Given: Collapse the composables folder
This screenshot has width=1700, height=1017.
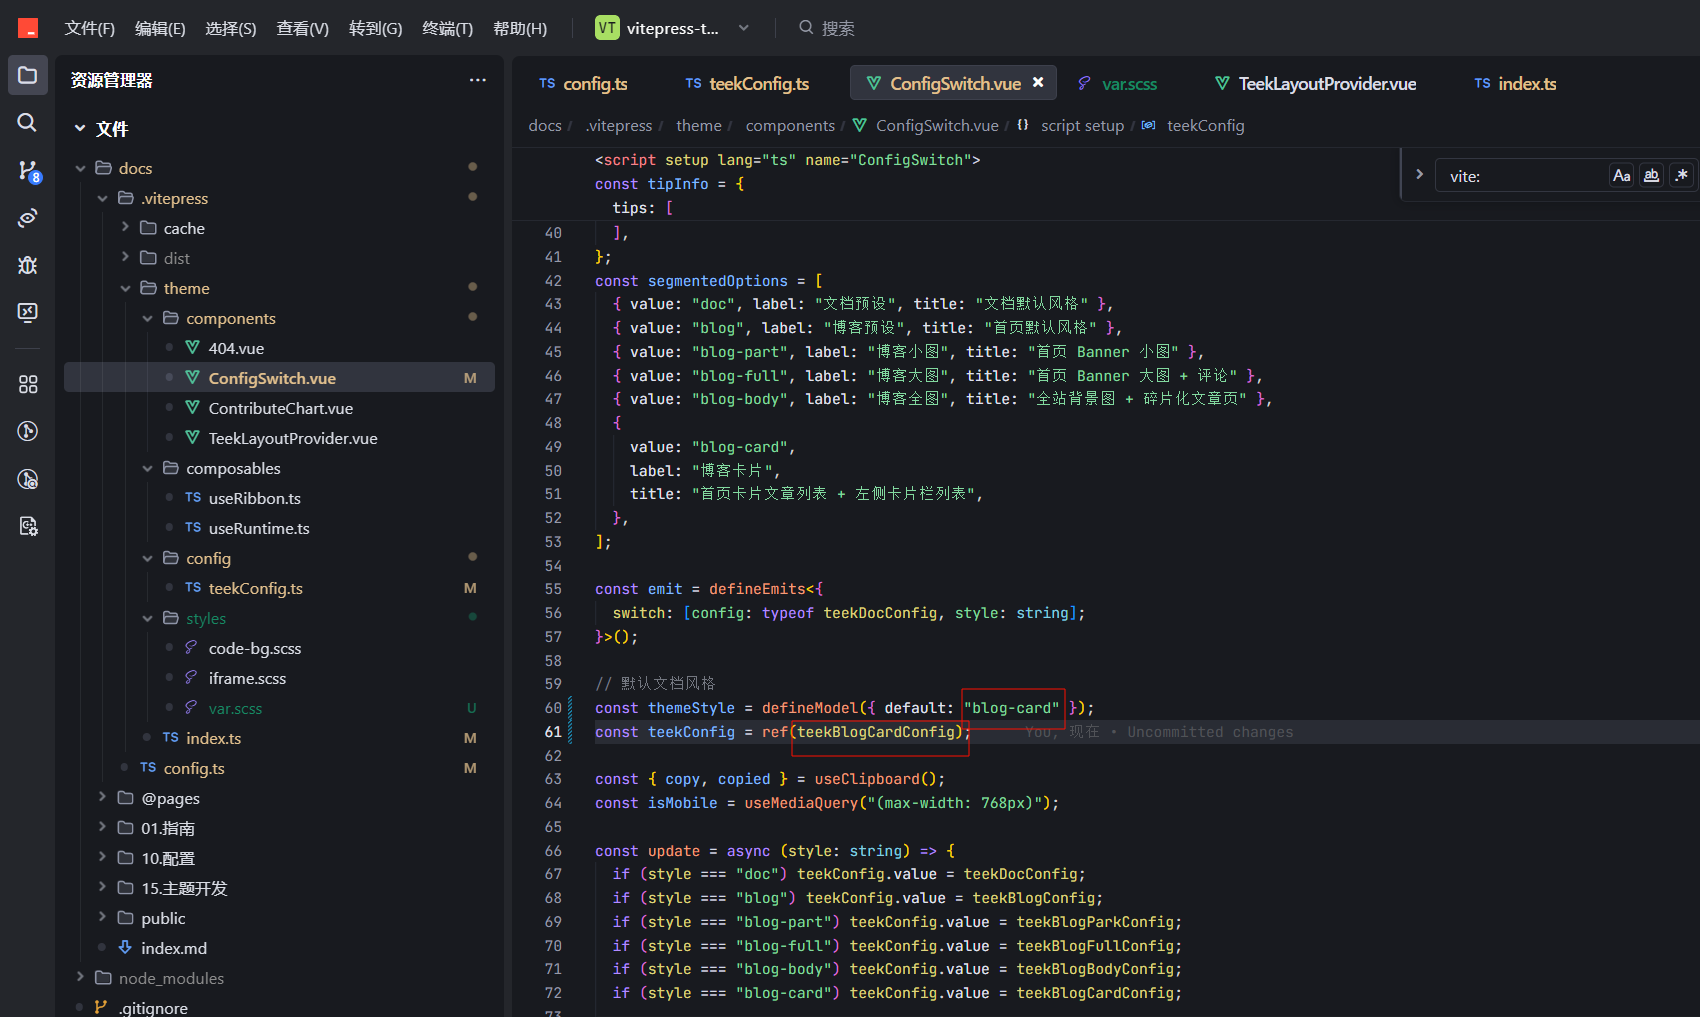Looking at the screenshot, I should pos(147,468).
